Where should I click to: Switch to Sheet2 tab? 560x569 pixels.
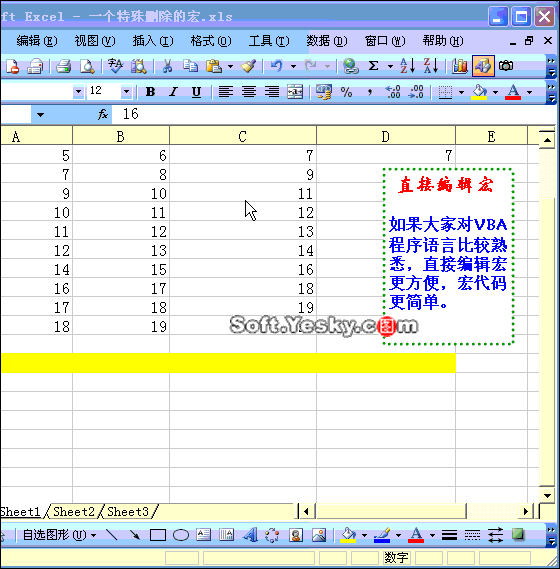[74, 512]
